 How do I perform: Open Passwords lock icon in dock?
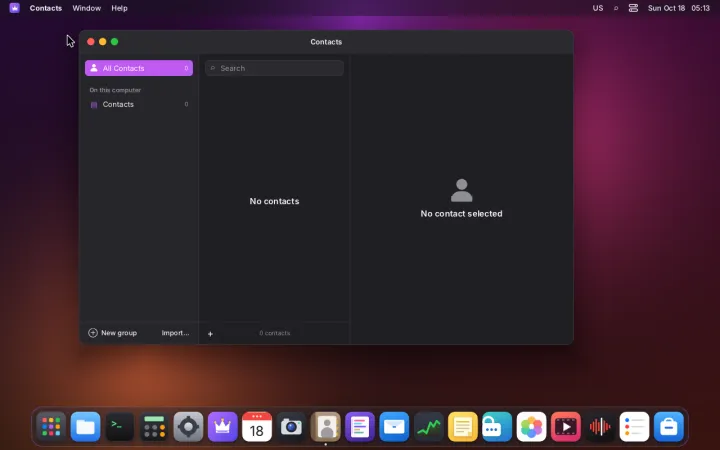click(x=497, y=427)
